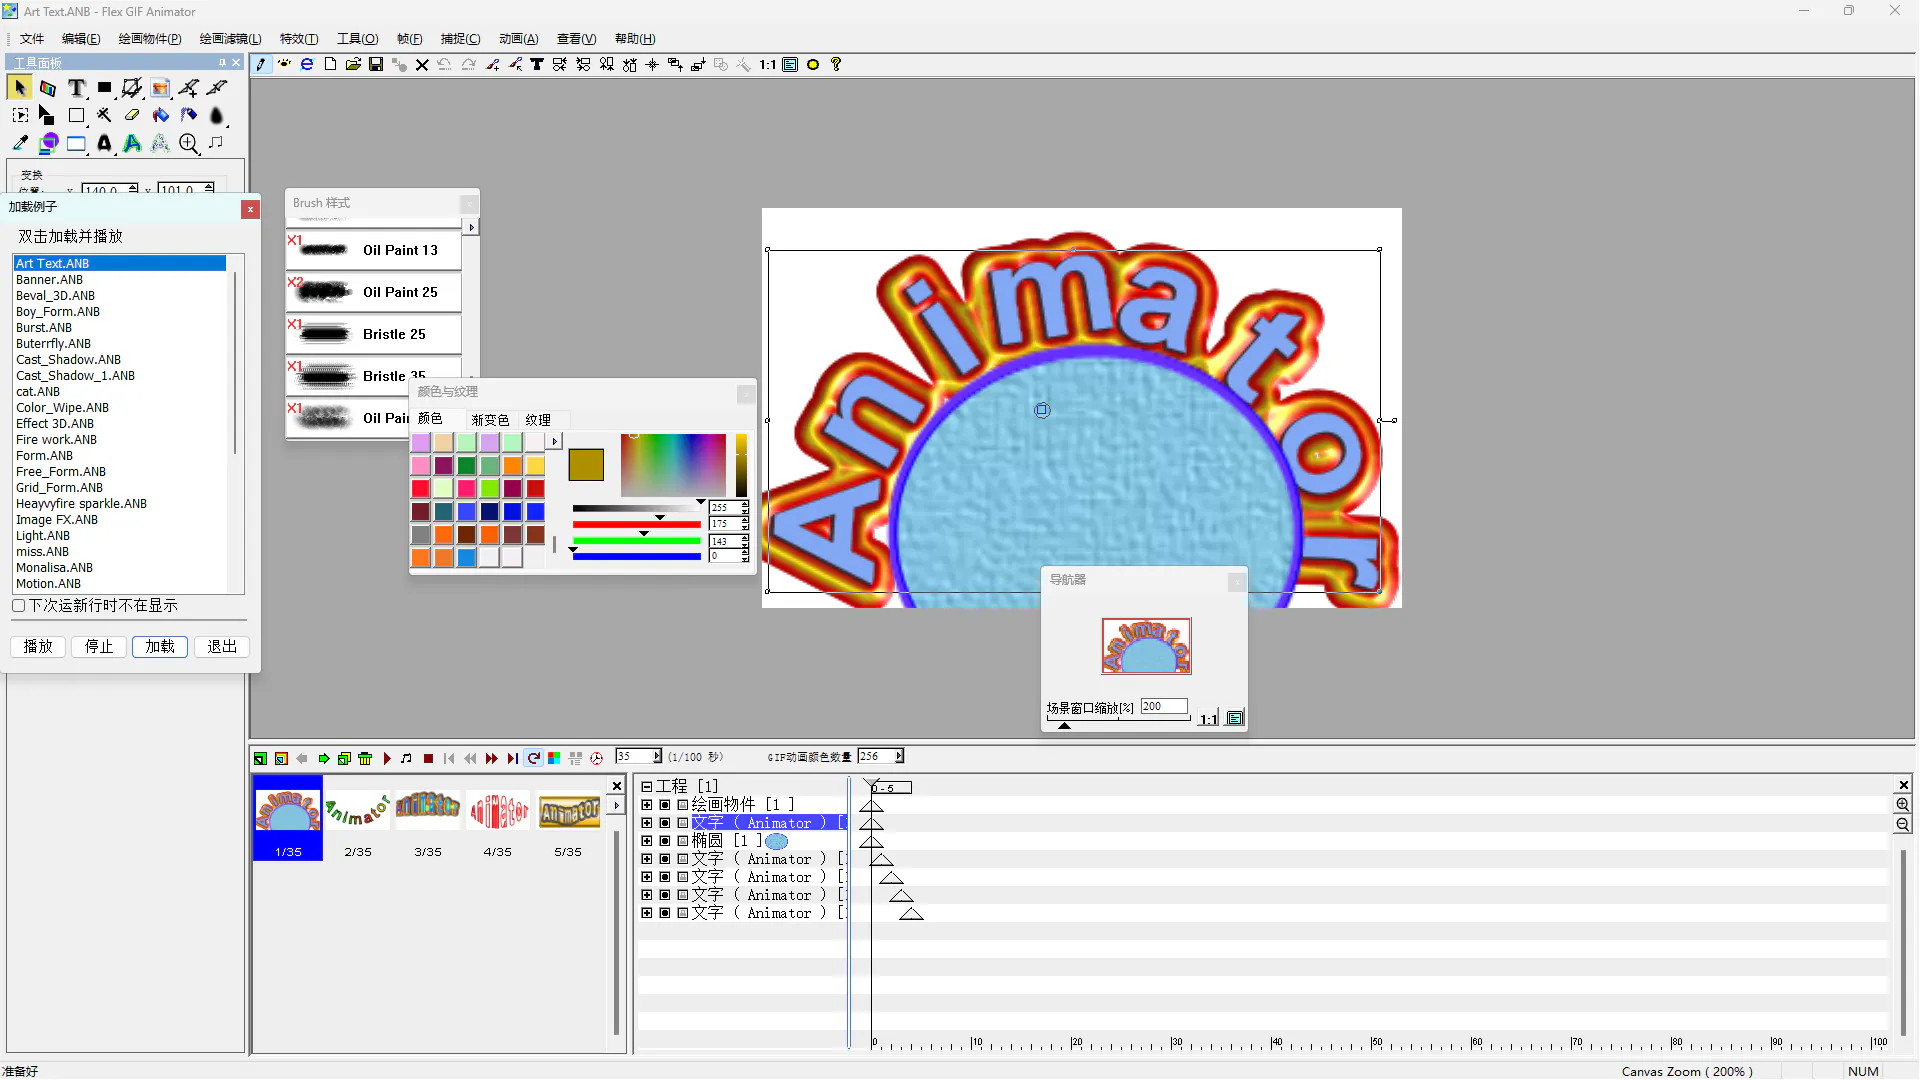Choose the green-blue letter A text effect tool
This screenshot has width=1920, height=1080.
click(132, 144)
